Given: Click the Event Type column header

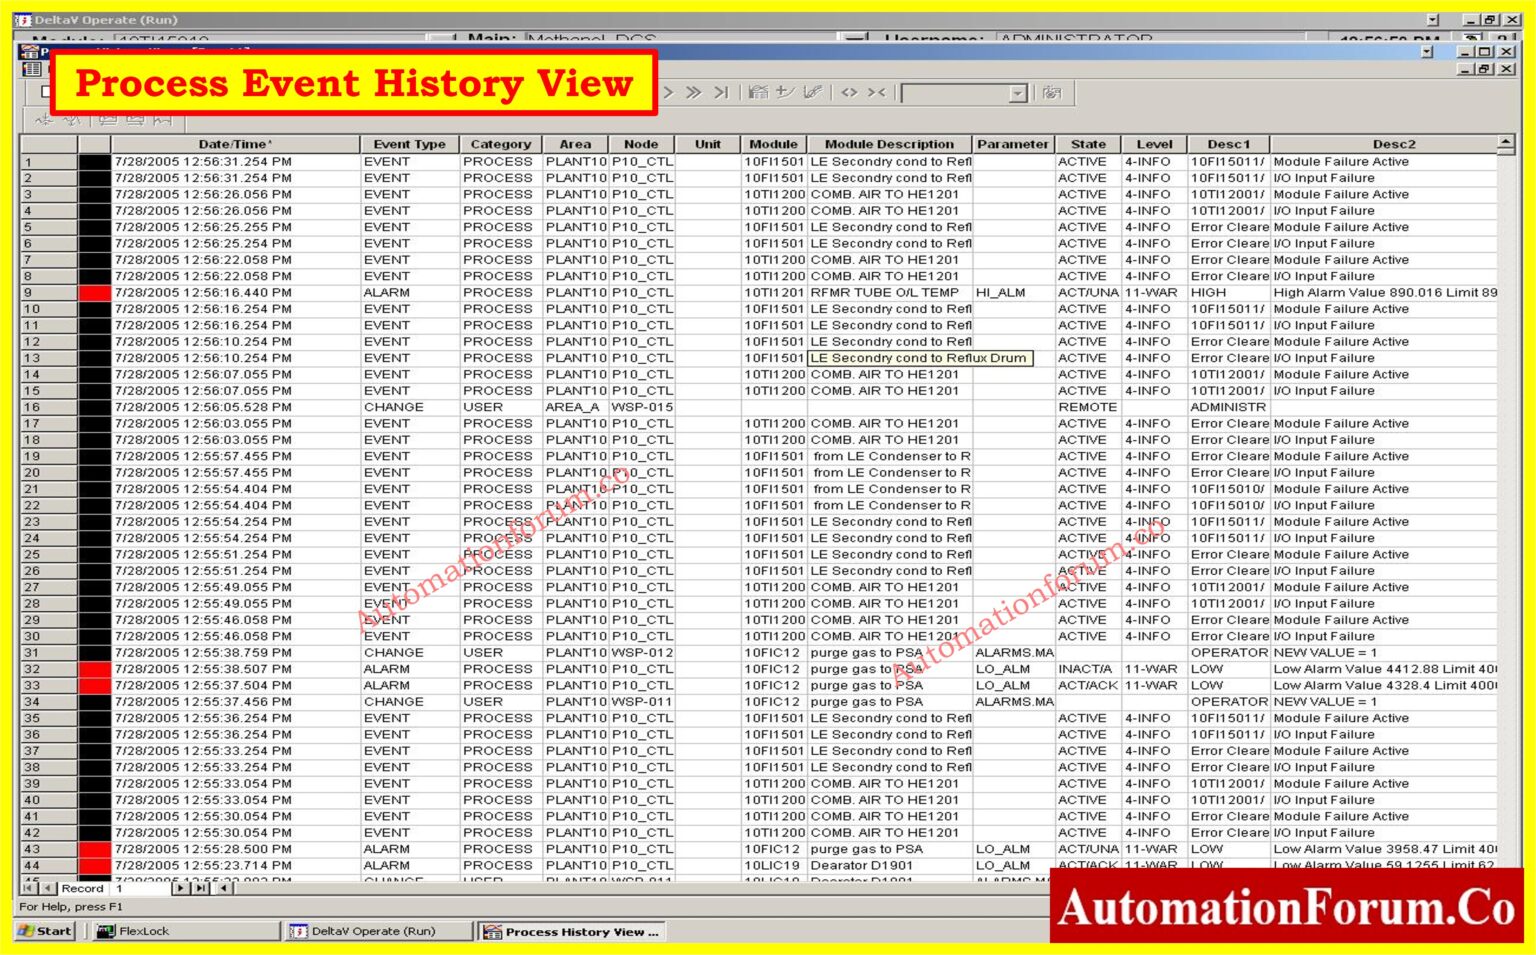Looking at the screenshot, I should 409,144.
